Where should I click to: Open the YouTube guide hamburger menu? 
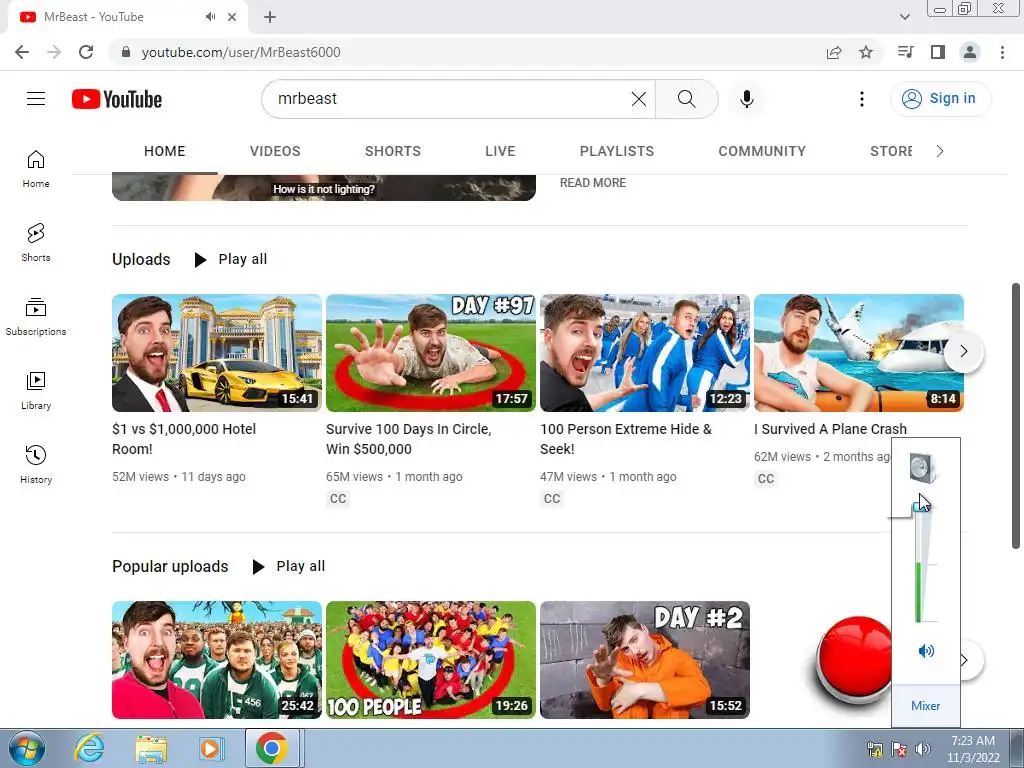point(36,99)
